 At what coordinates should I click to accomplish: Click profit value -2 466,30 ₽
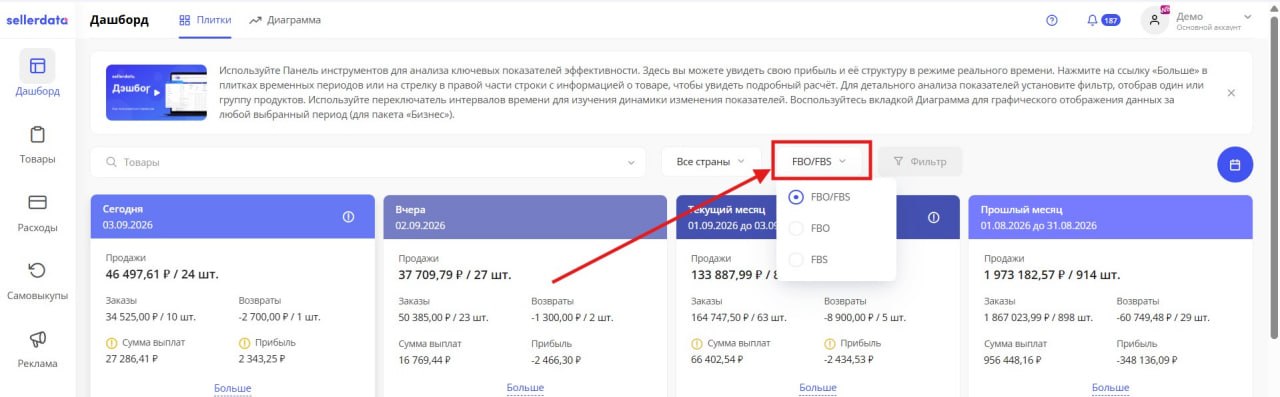tap(559, 358)
